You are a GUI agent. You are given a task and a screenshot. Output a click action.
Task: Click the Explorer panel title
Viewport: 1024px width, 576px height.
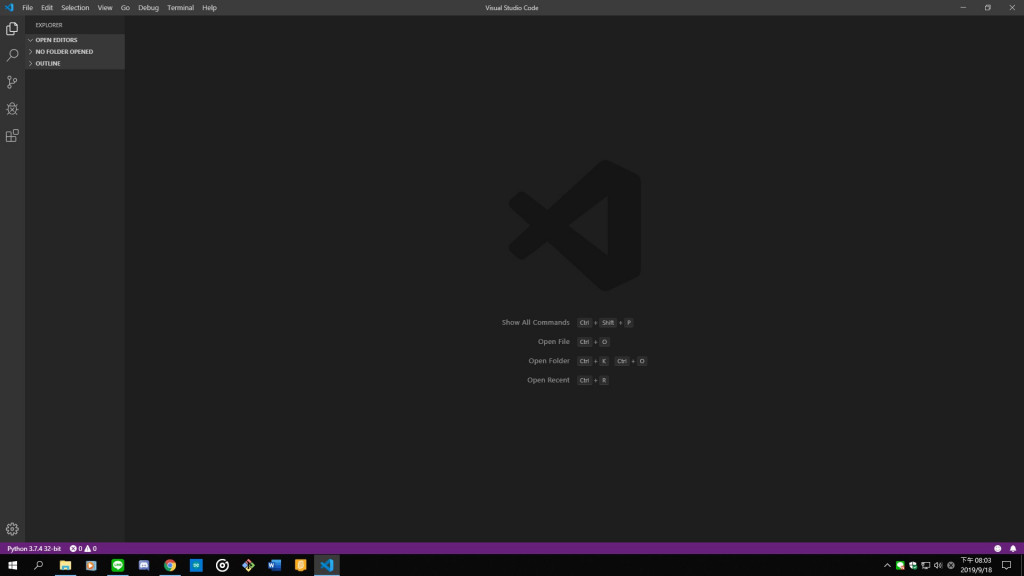tap(49, 25)
